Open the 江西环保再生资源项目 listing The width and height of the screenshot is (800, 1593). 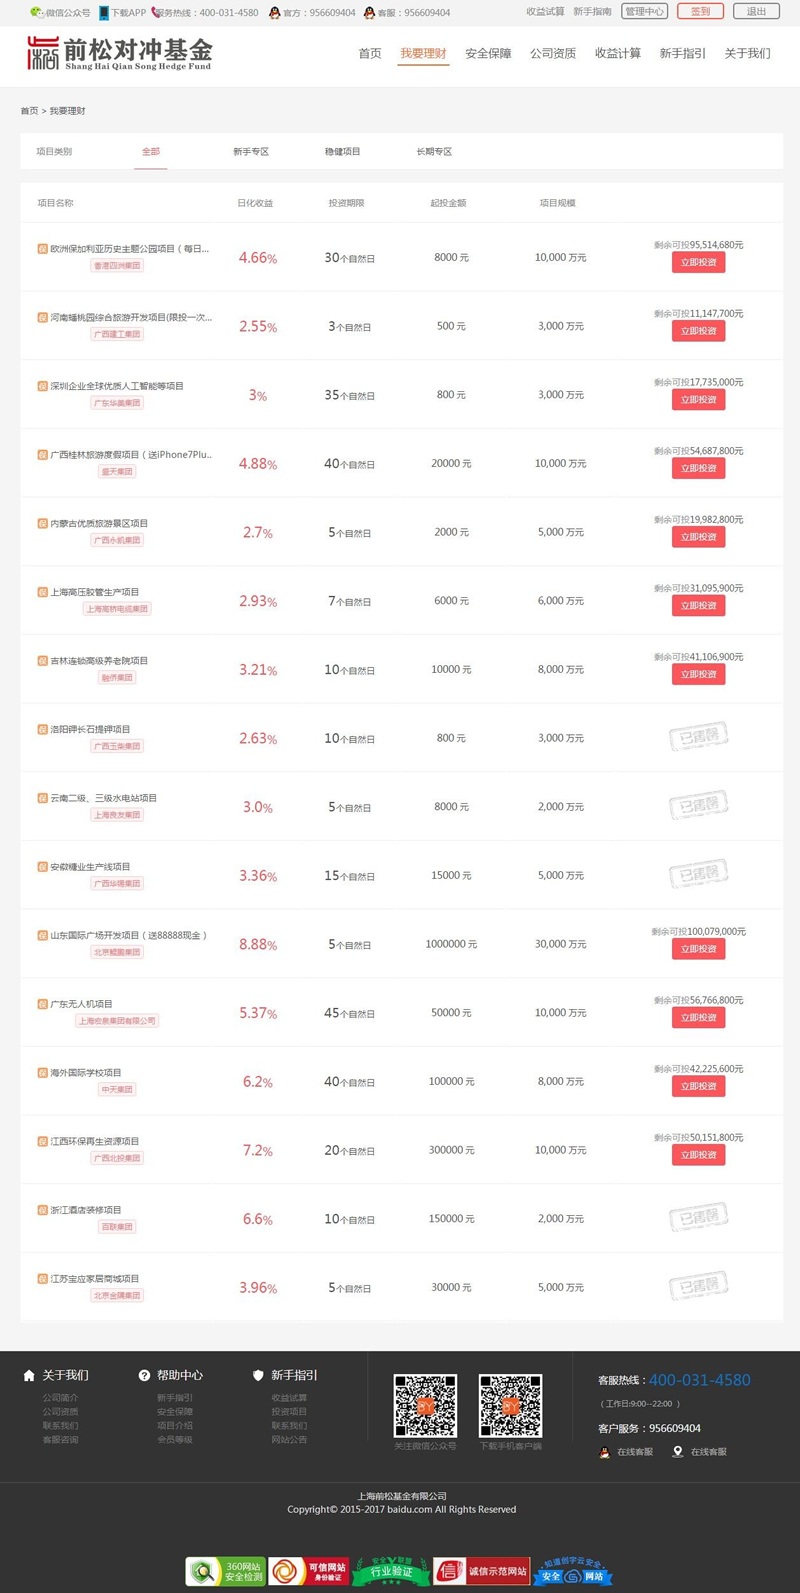tap(95, 1141)
